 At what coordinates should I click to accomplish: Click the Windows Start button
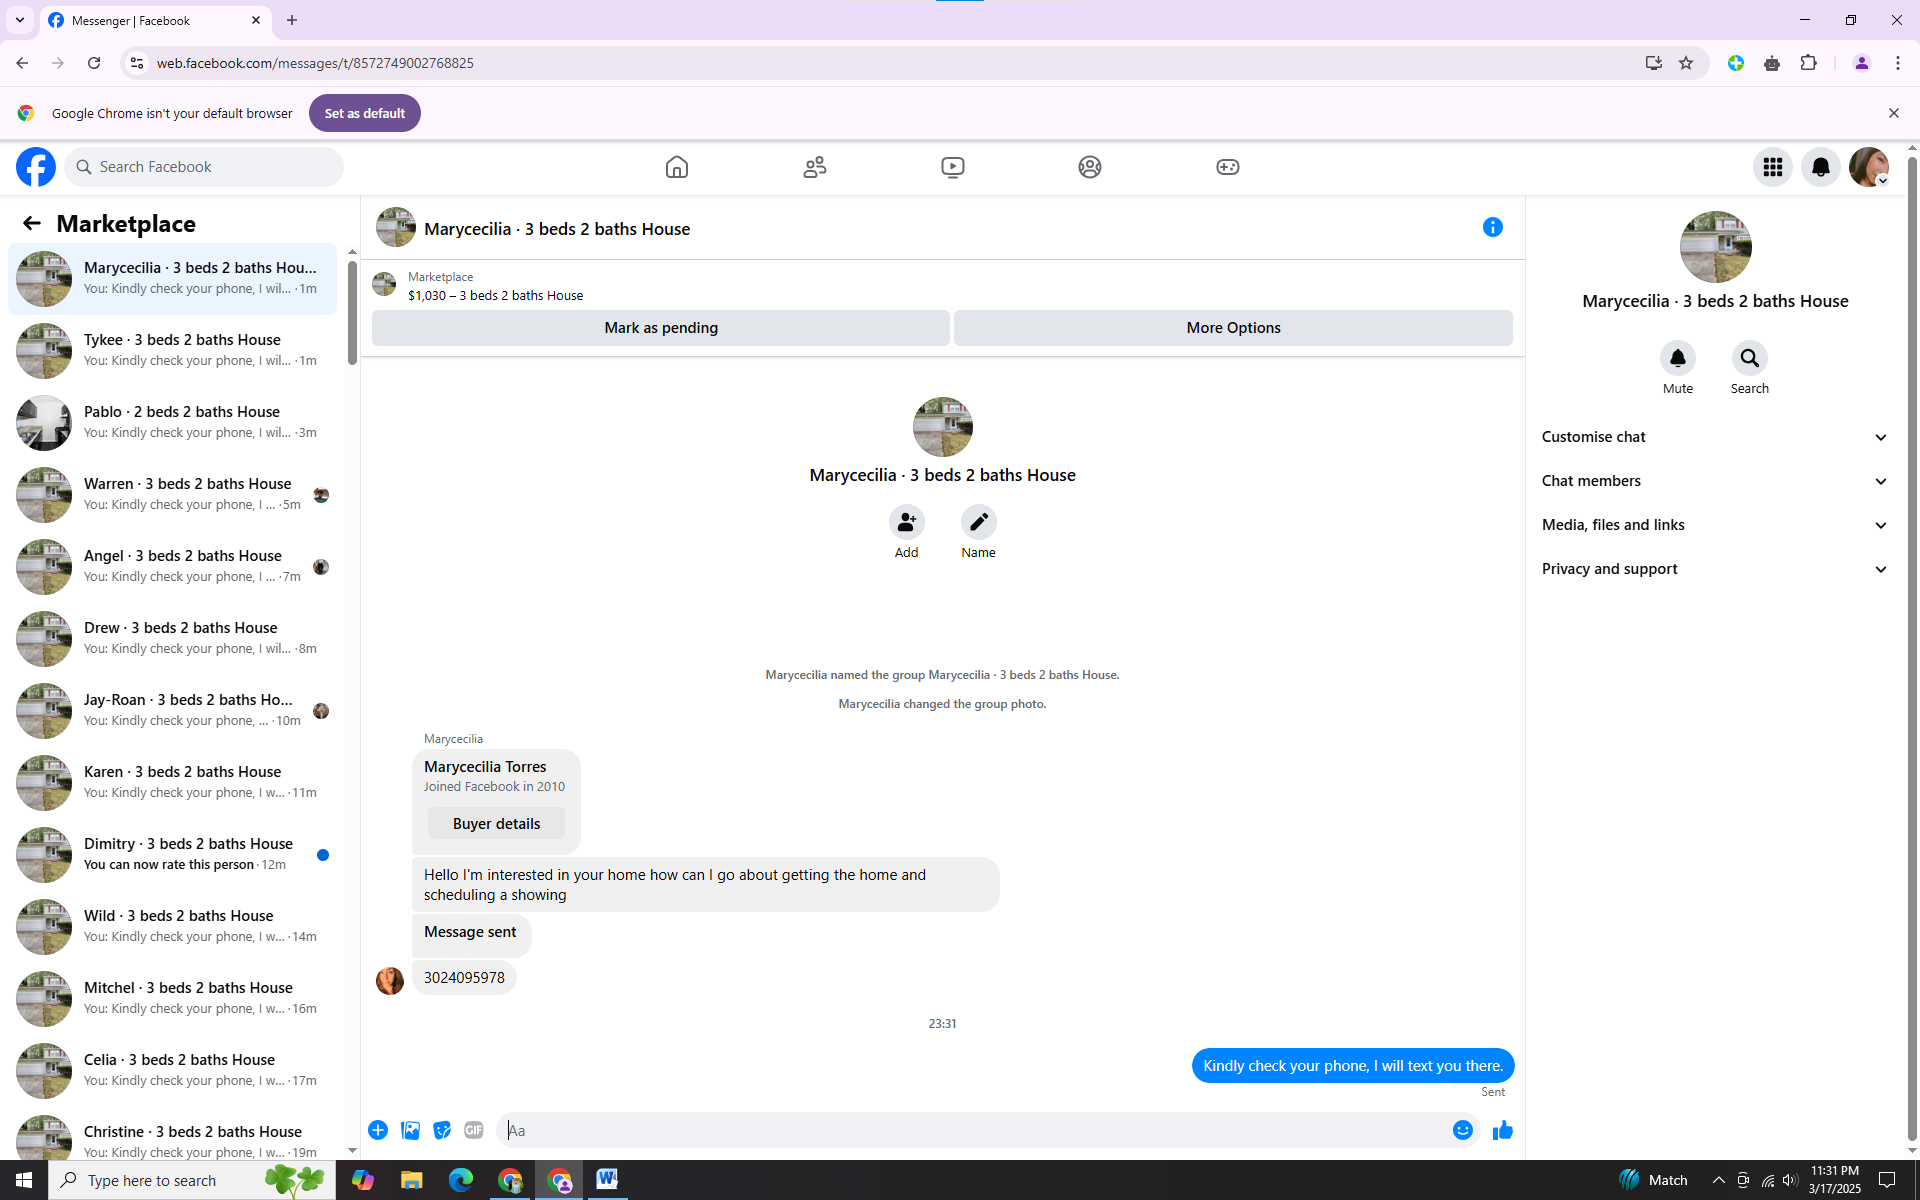(x=24, y=1180)
